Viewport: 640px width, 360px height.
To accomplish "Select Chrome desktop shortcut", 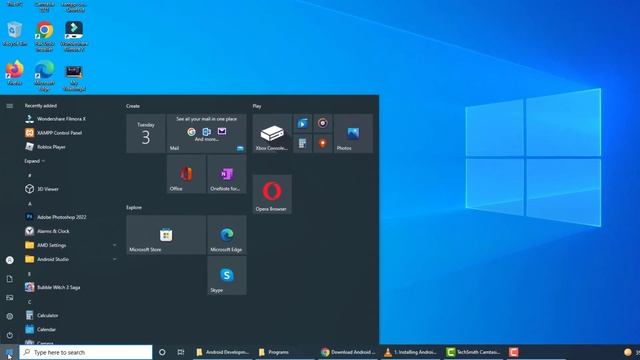I will pos(44,37).
